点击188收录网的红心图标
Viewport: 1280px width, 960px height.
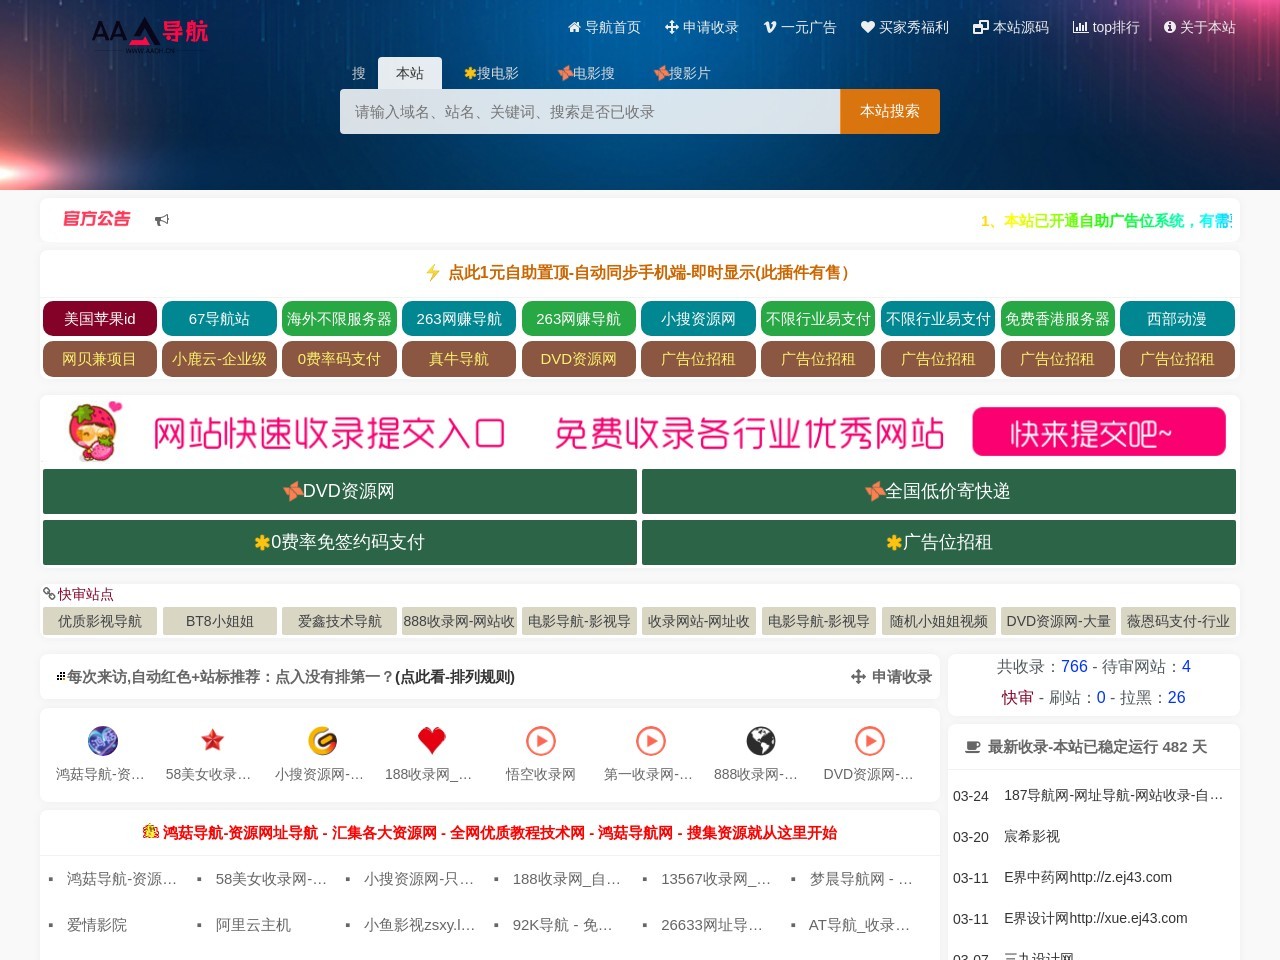click(x=431, y=740)
